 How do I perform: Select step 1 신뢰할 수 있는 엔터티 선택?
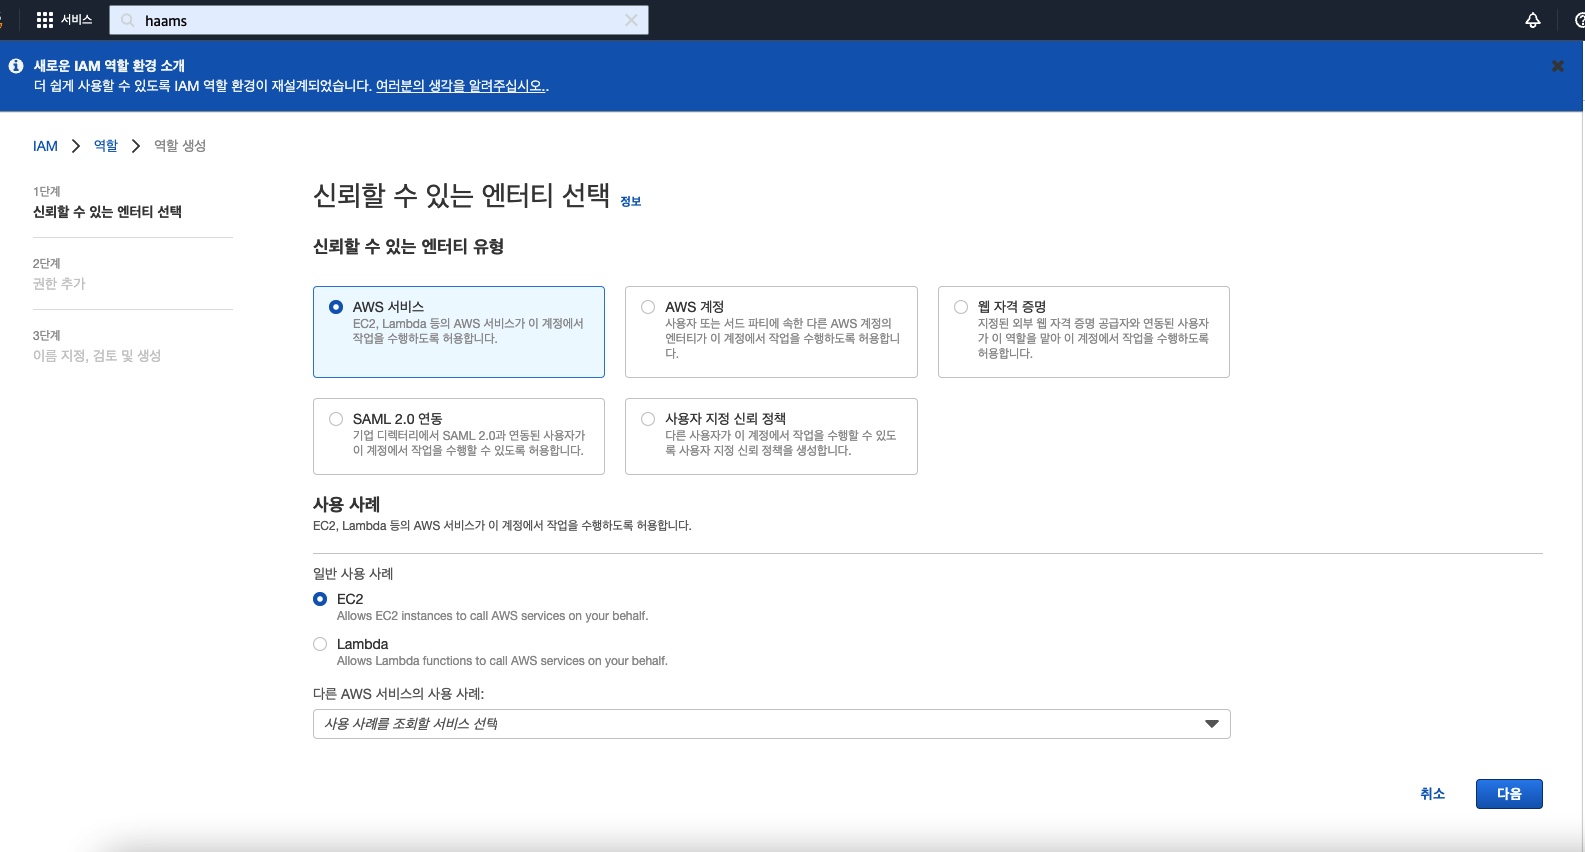(107, 212)
